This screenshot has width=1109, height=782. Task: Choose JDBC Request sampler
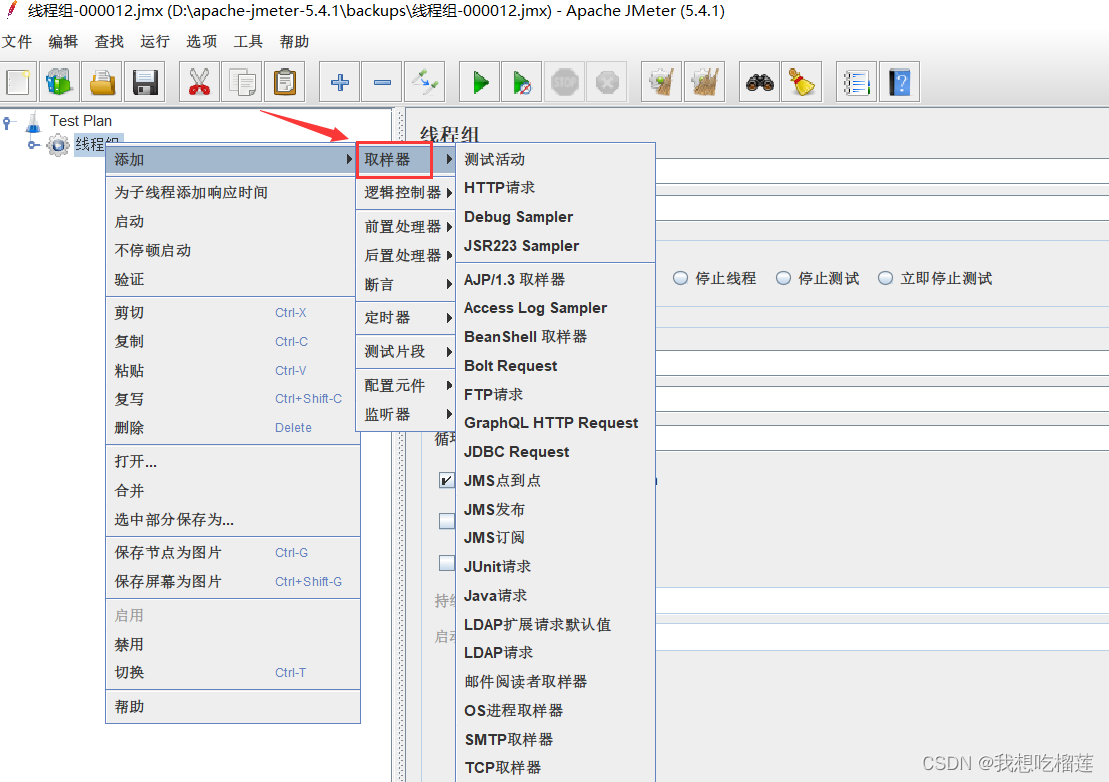point(555,451)
